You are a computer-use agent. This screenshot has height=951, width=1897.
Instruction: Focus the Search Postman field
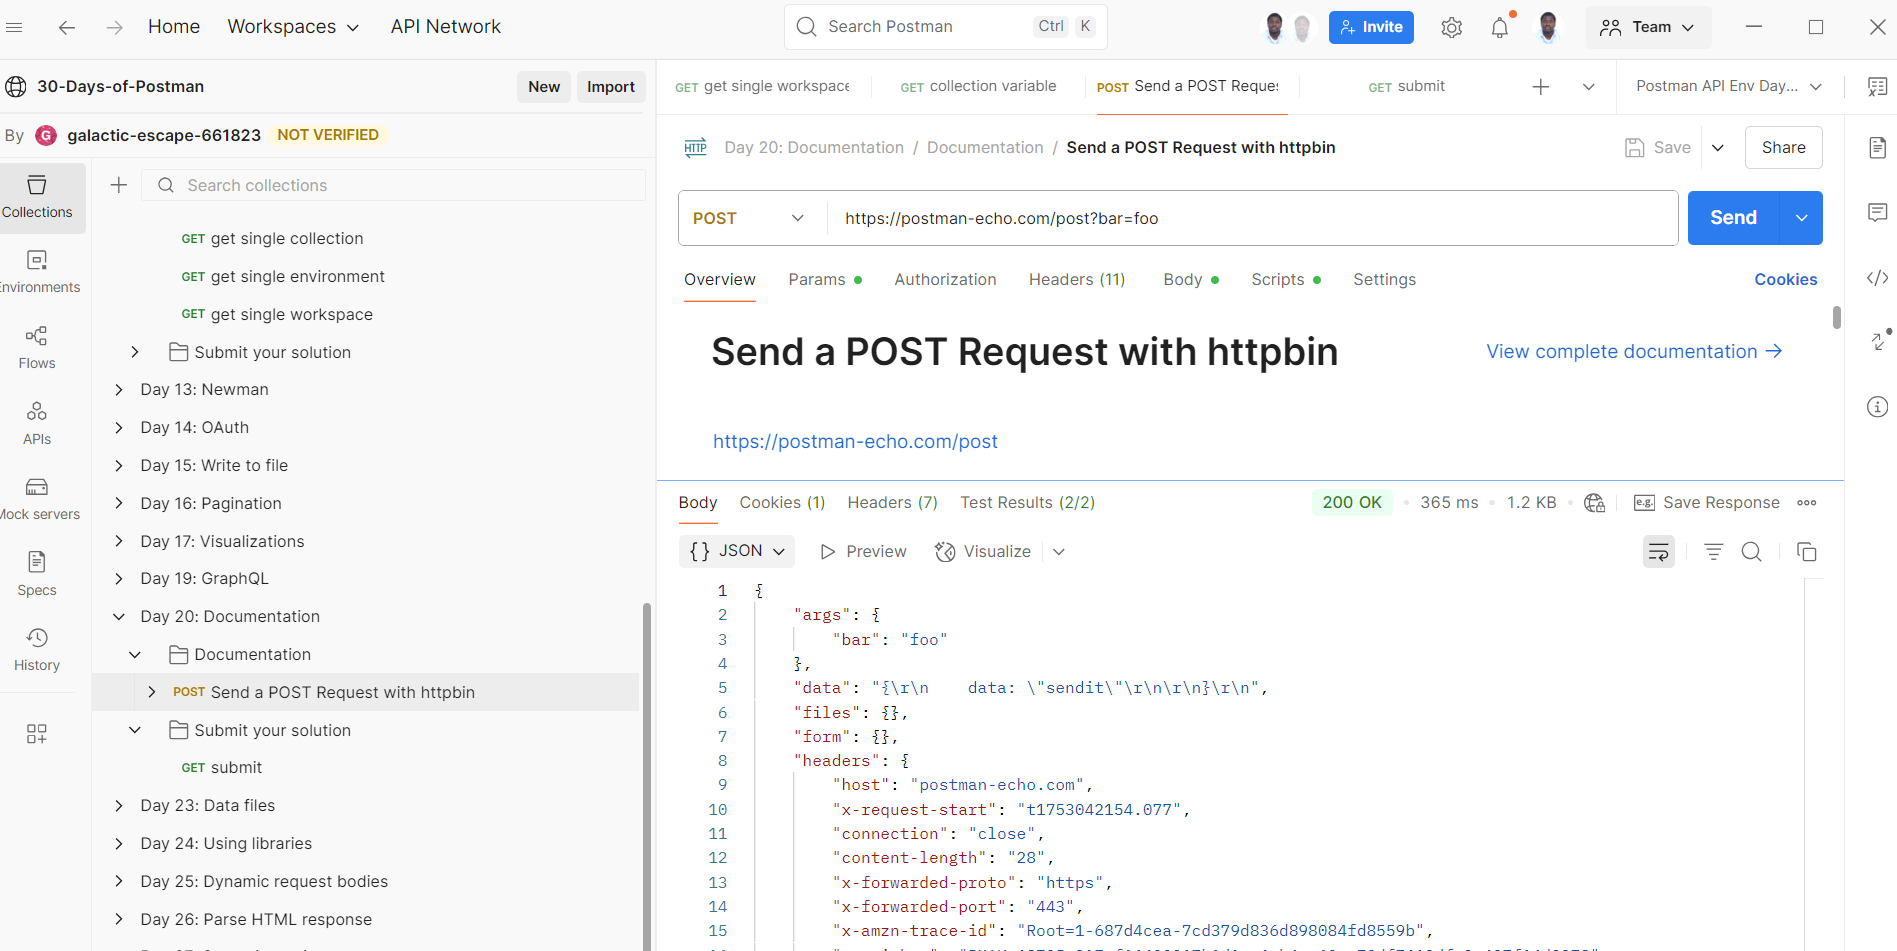point(945,27)
